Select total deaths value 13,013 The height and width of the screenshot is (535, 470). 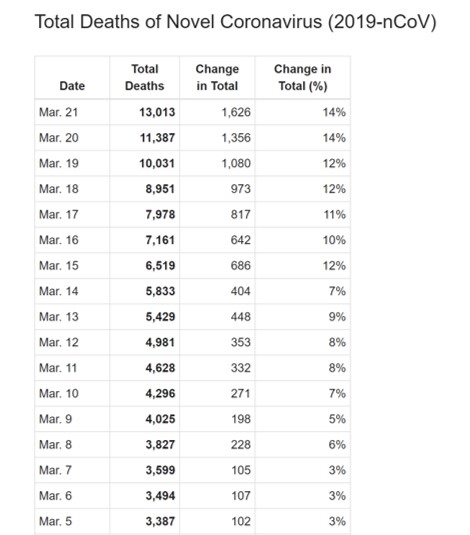(x=157, y=112)
